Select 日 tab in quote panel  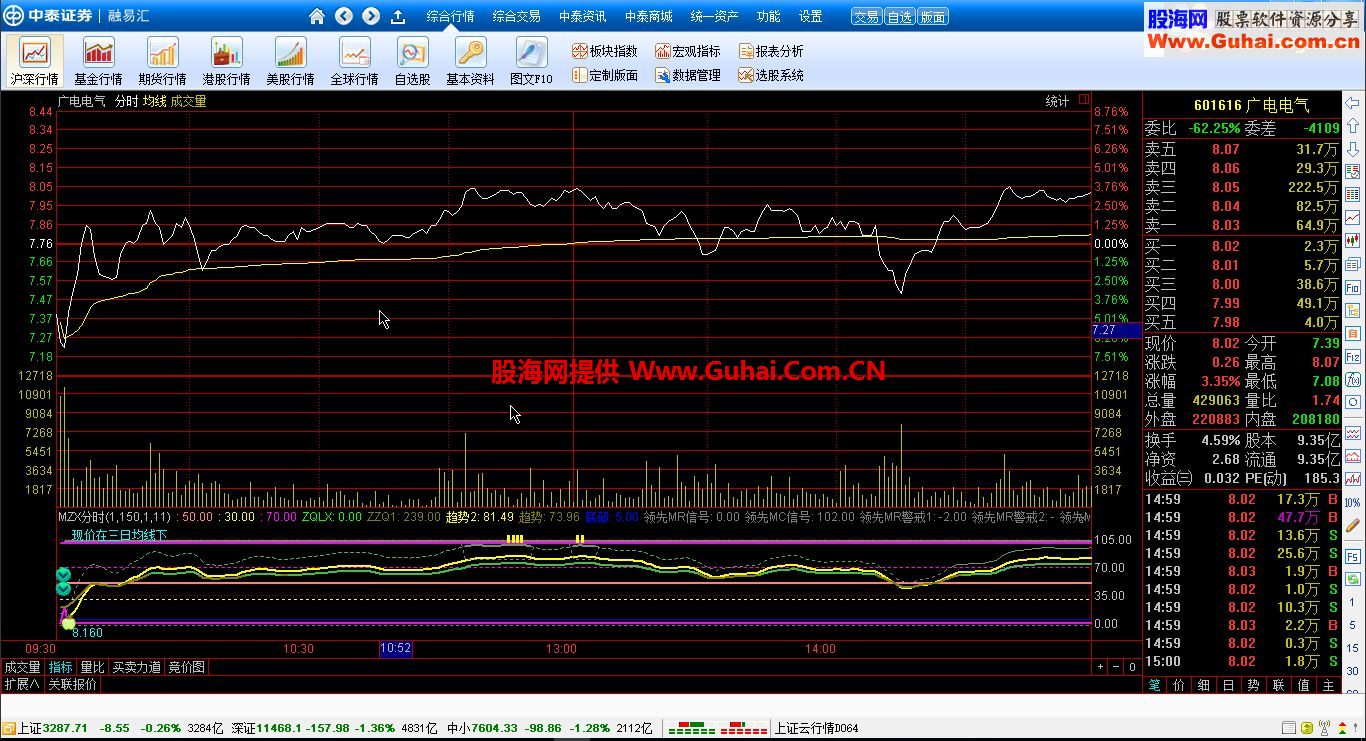(1229, 685)
